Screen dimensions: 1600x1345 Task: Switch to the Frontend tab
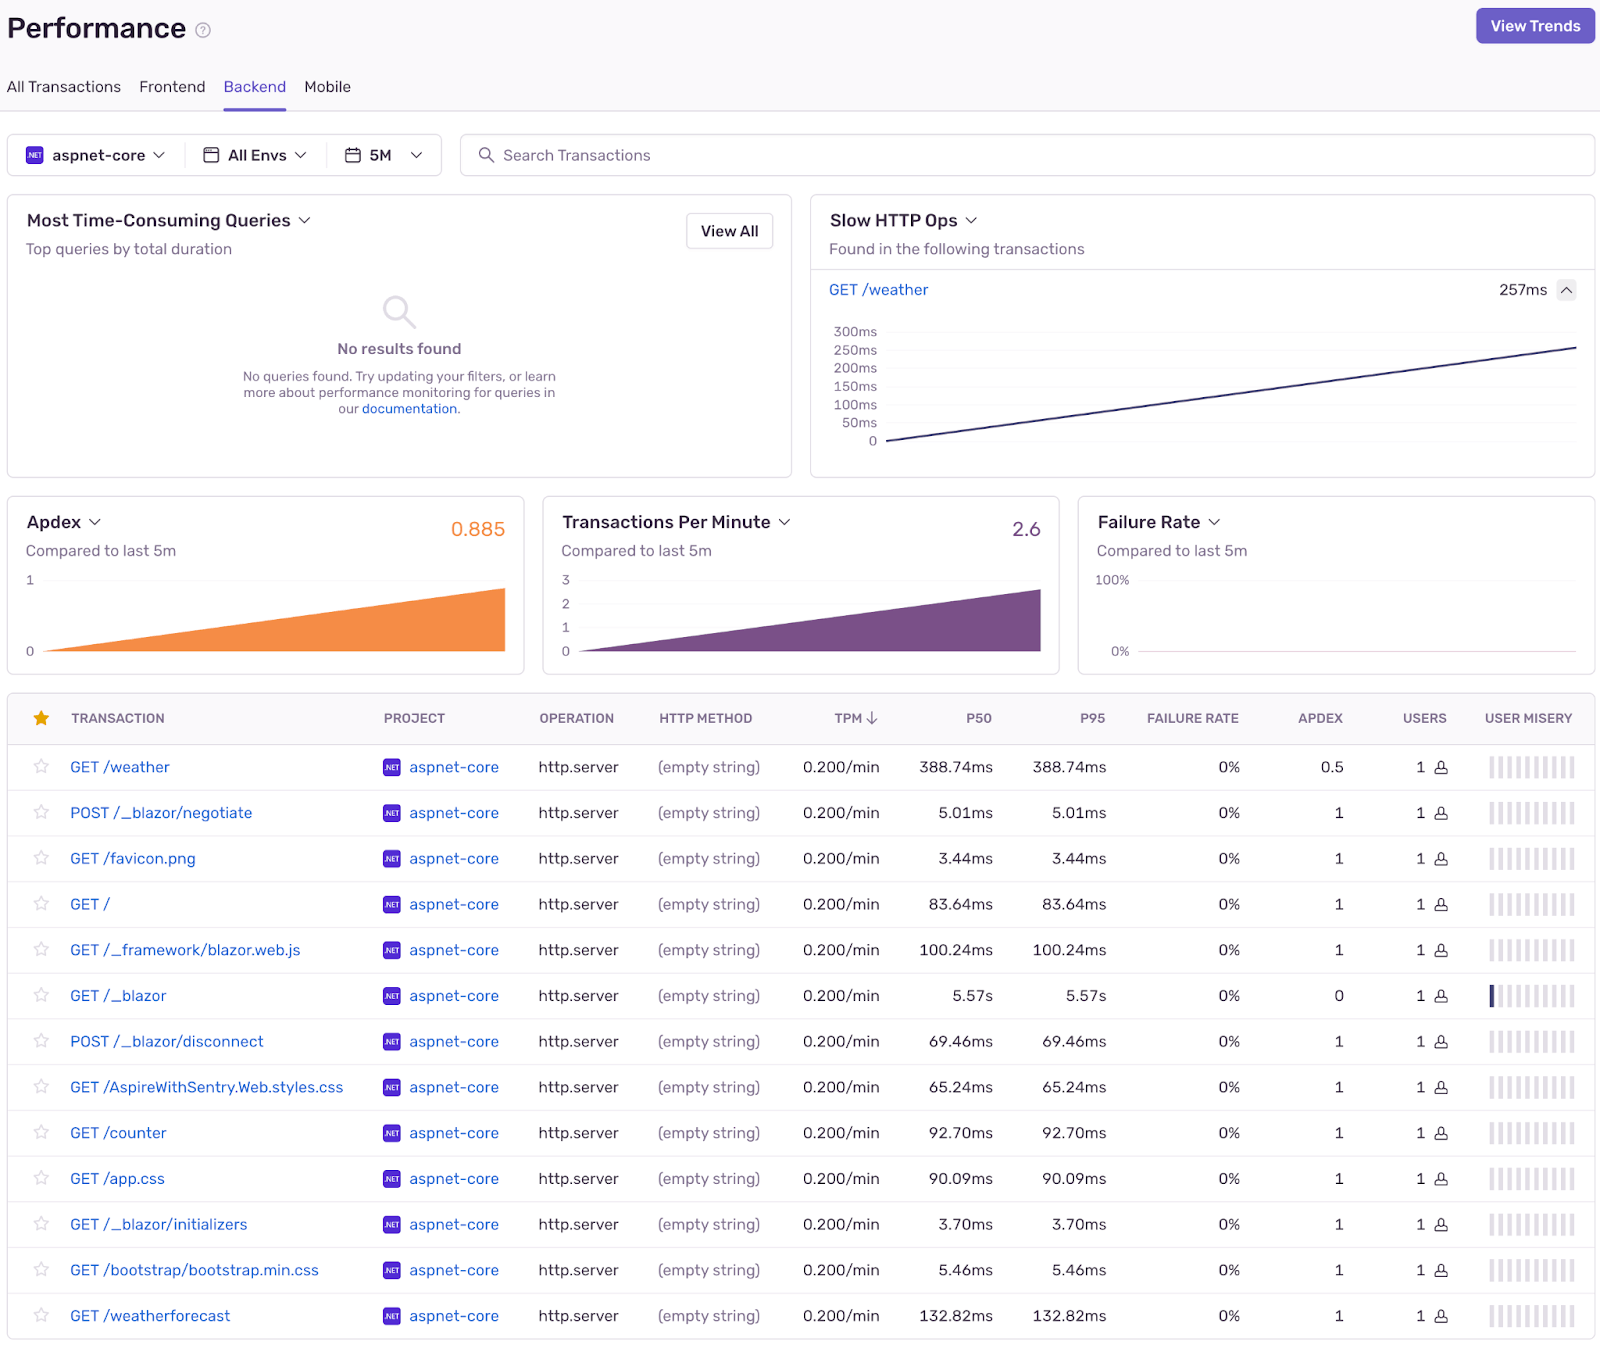point(172,87)
